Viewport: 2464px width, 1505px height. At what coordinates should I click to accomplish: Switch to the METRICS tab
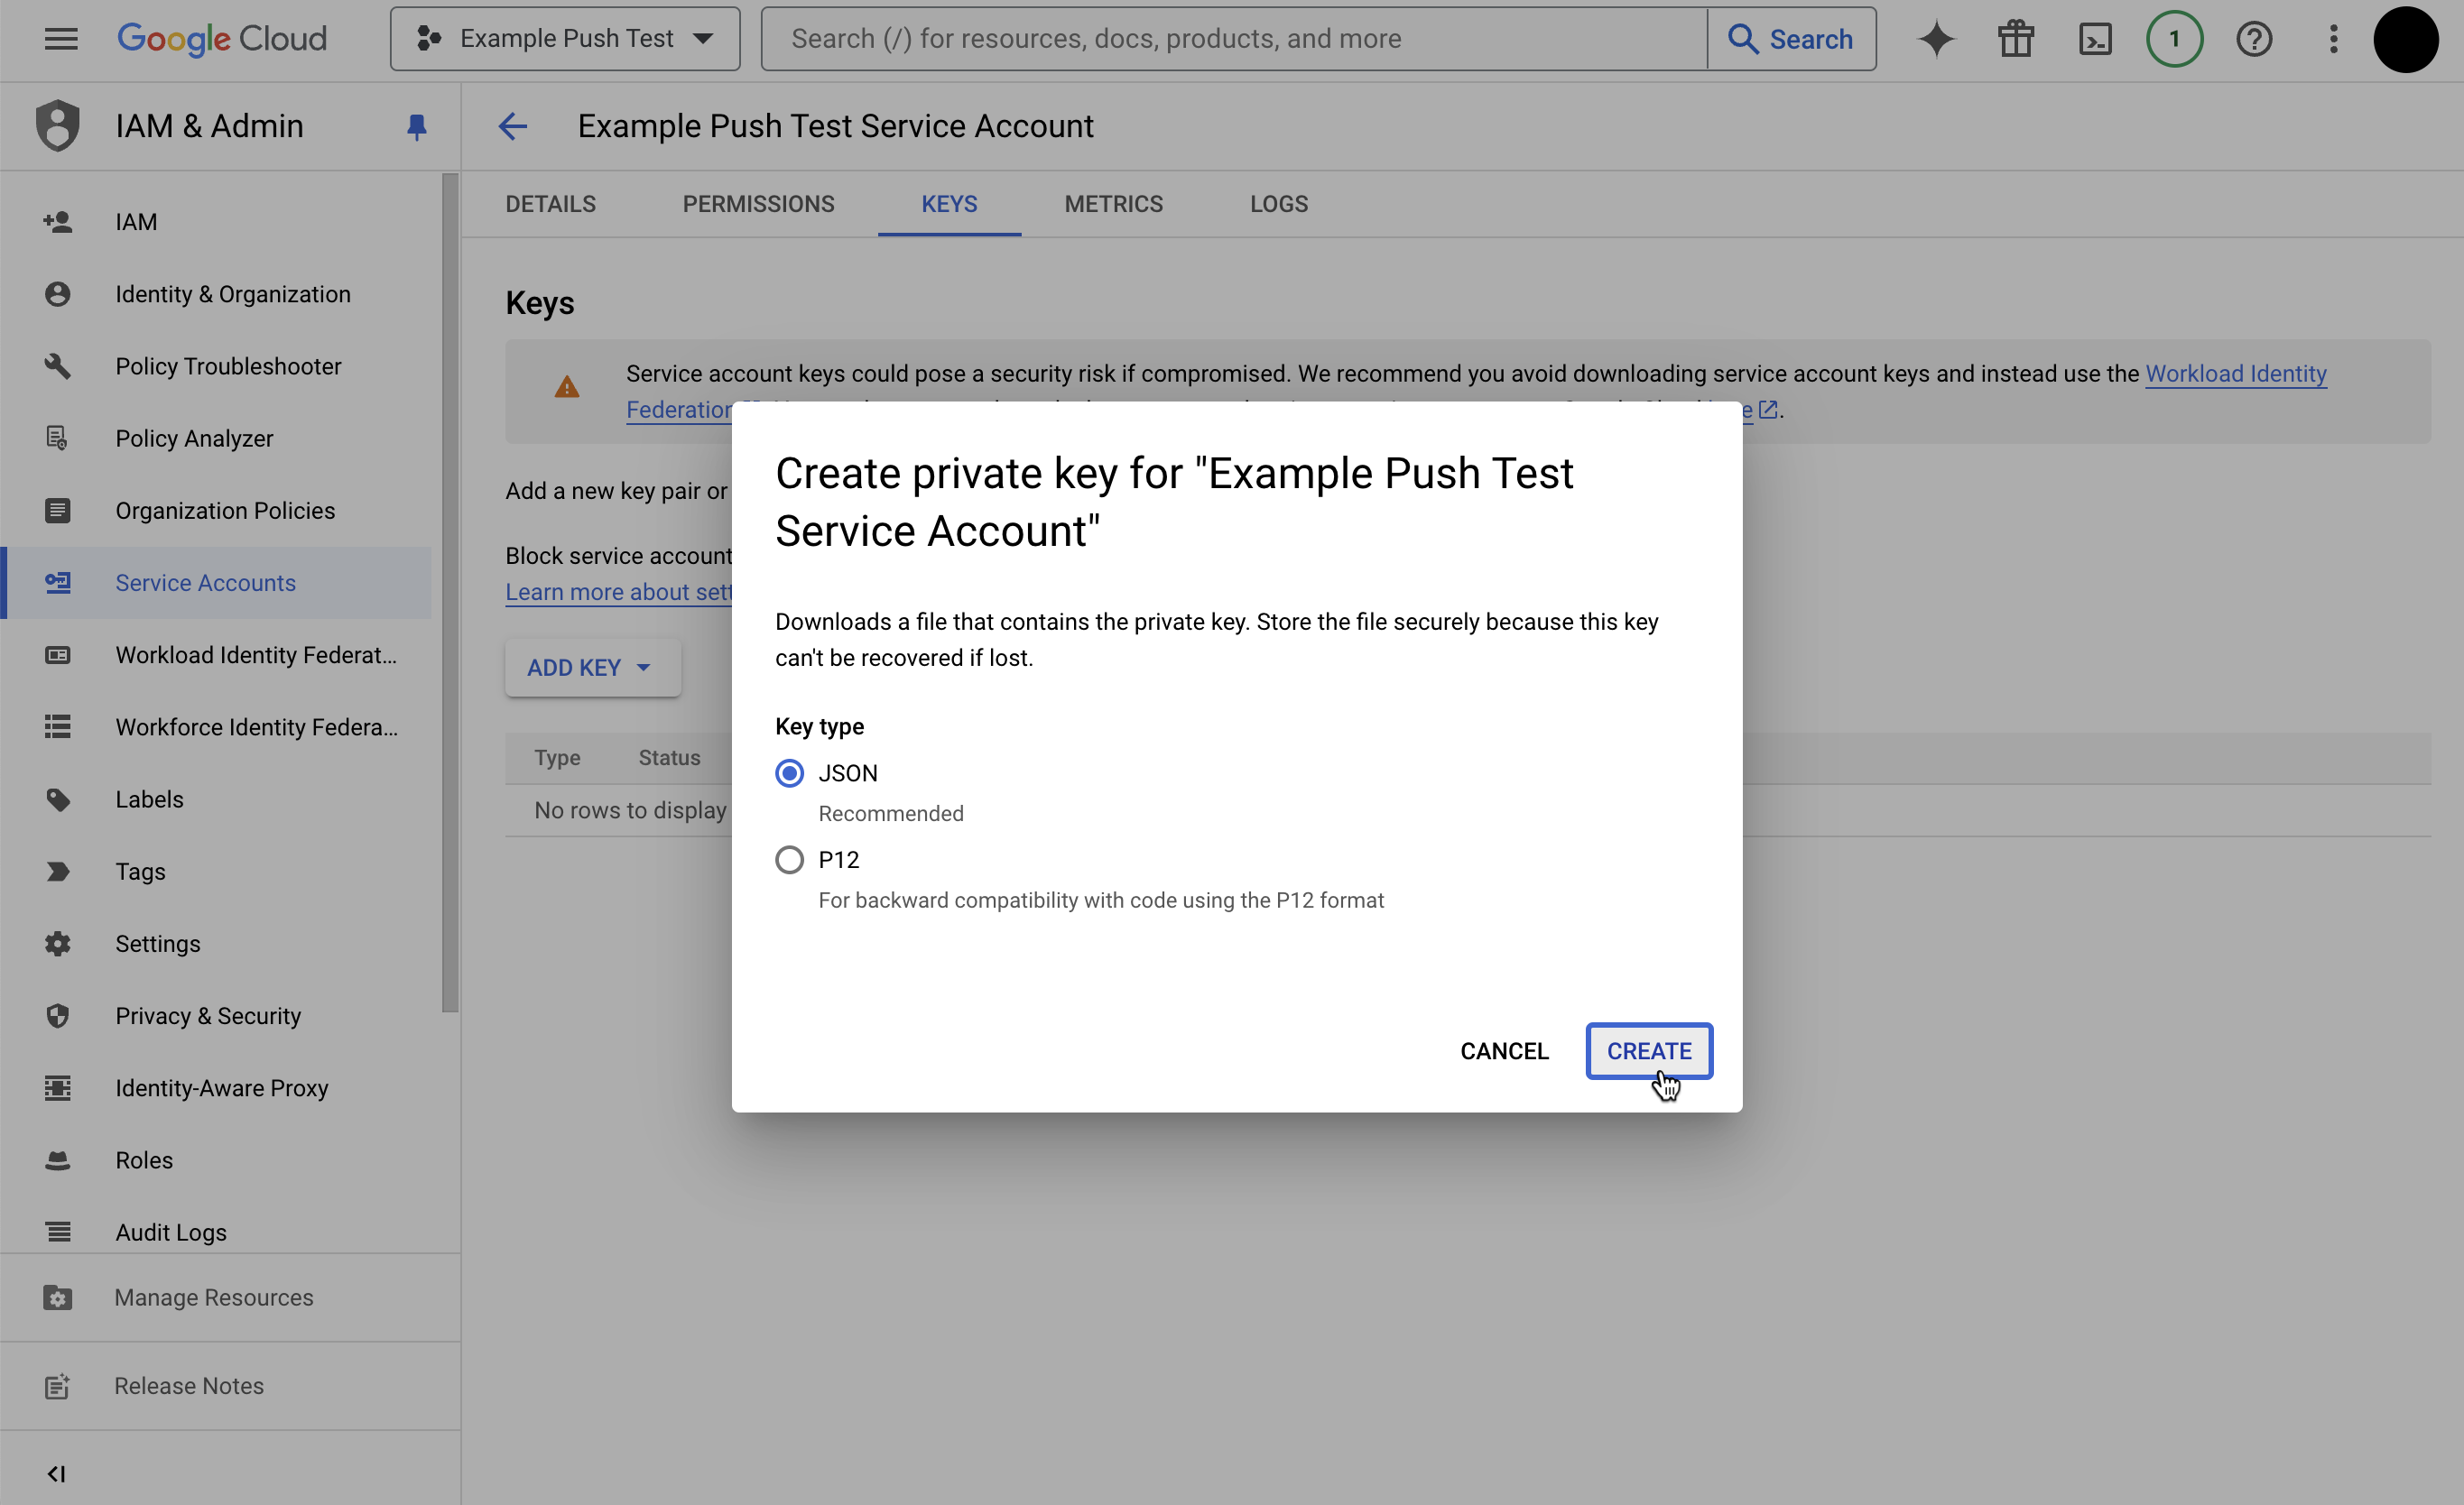click(x=1114, y=204)
